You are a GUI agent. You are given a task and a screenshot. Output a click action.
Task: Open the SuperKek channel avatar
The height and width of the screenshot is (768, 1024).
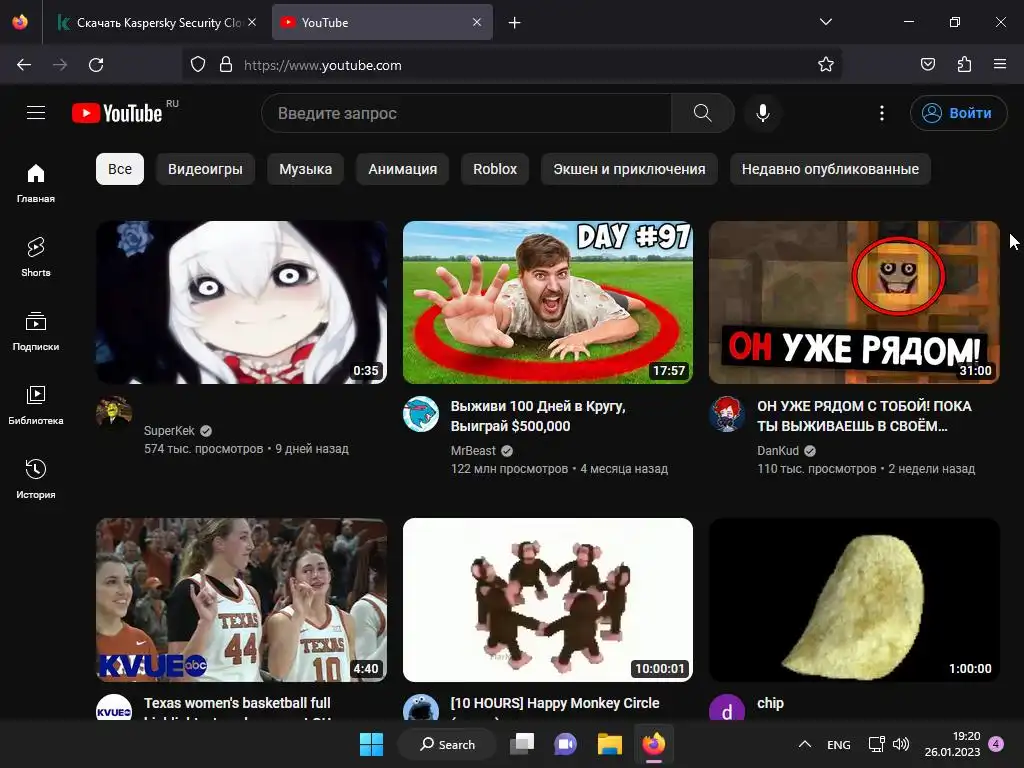pos(114,413)
